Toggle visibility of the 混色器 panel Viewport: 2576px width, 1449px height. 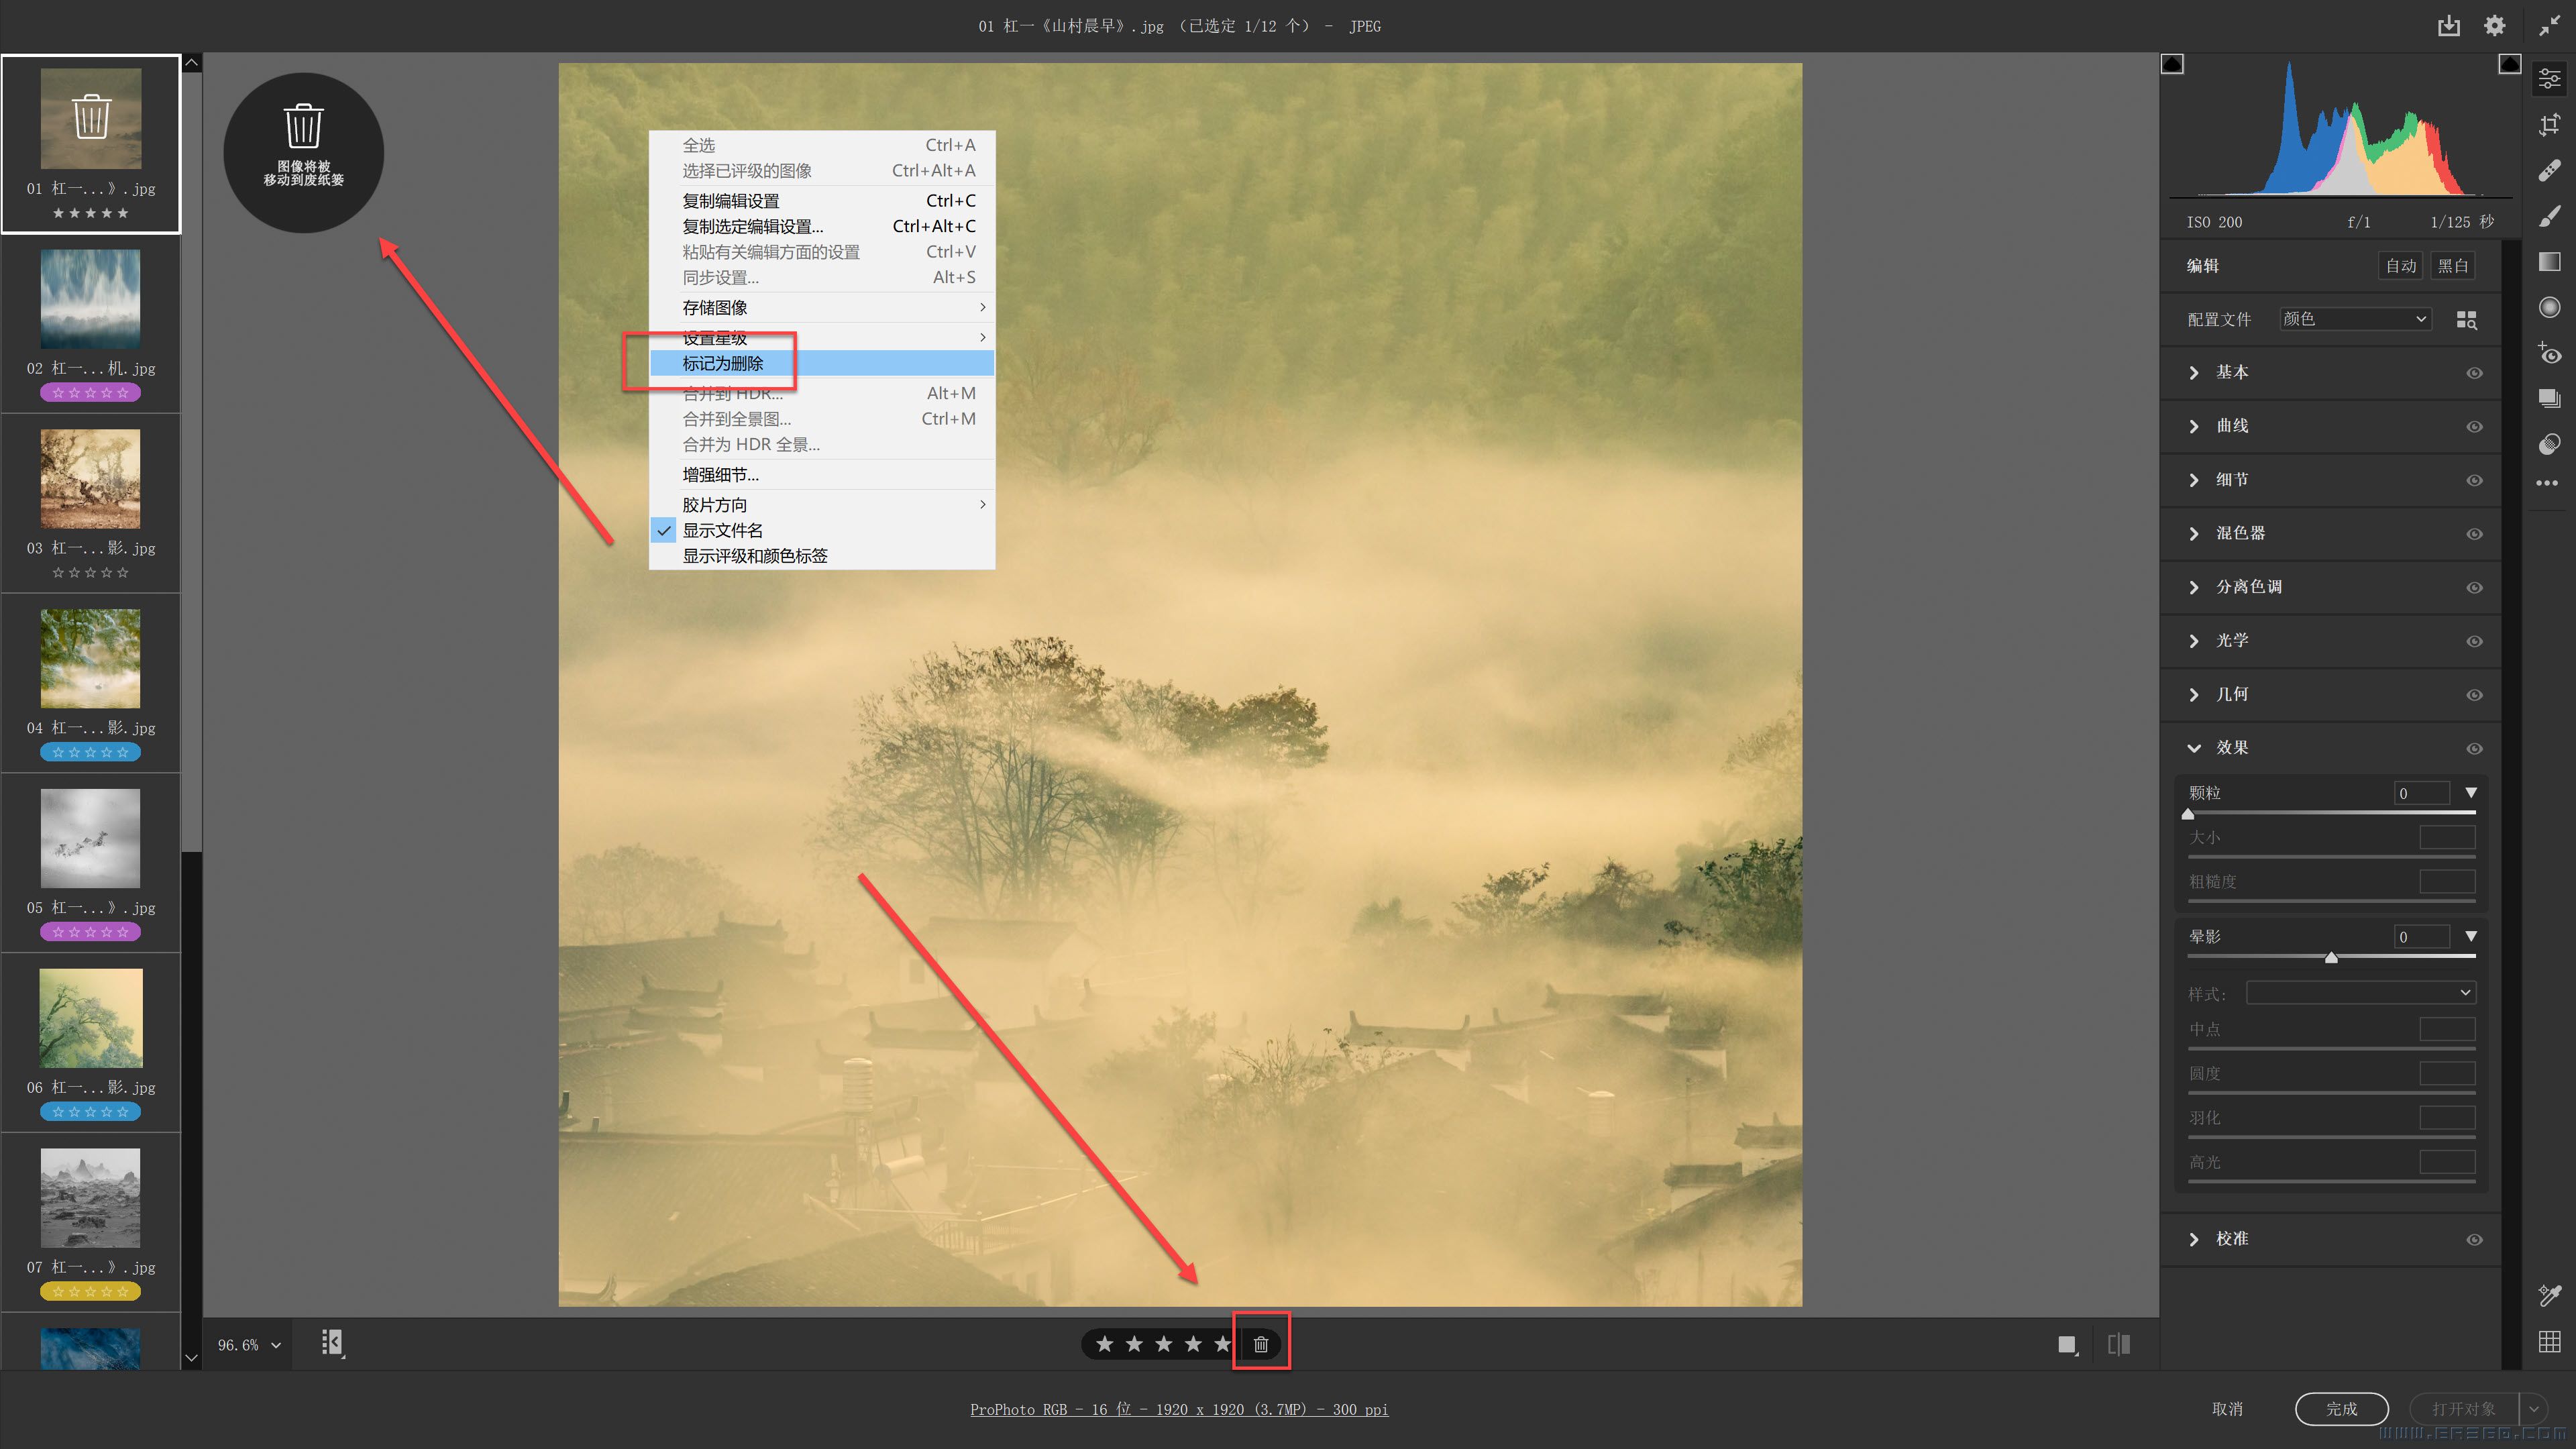tap(2474, 534)
